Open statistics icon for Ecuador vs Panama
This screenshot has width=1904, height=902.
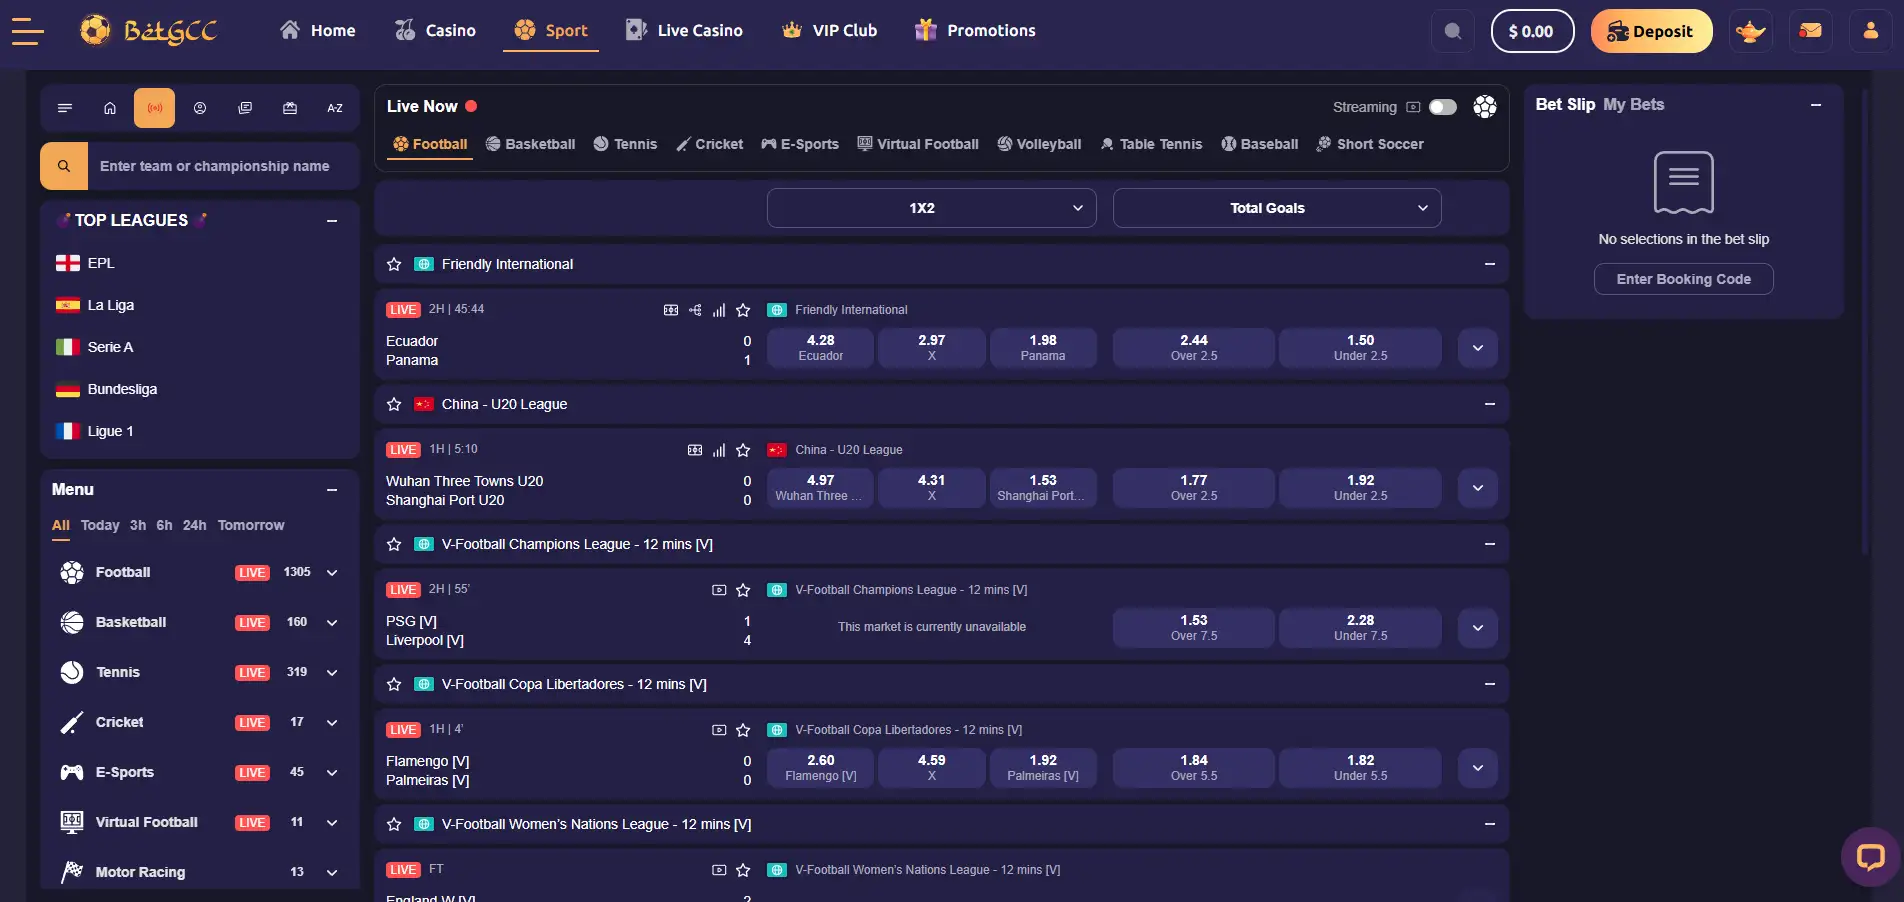(x=719, y=310)
